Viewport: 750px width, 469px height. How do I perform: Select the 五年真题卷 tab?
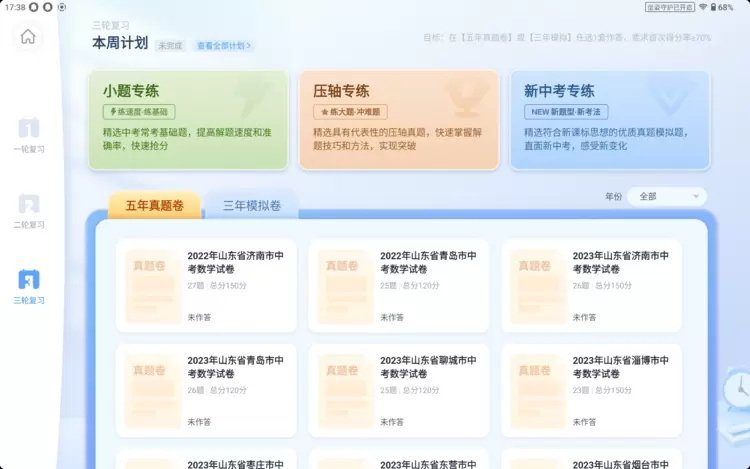(x=154, y=206)
